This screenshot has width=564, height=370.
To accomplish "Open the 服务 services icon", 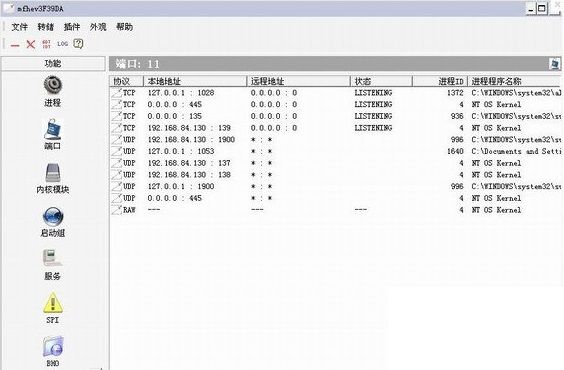I will [x=53, y=265].
